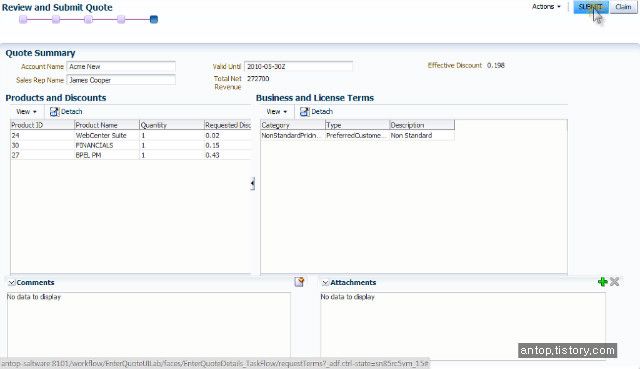The width and height of the screenshot is (640, 369).
Task: Click product ID 24 cell
Action: (42, 135)
